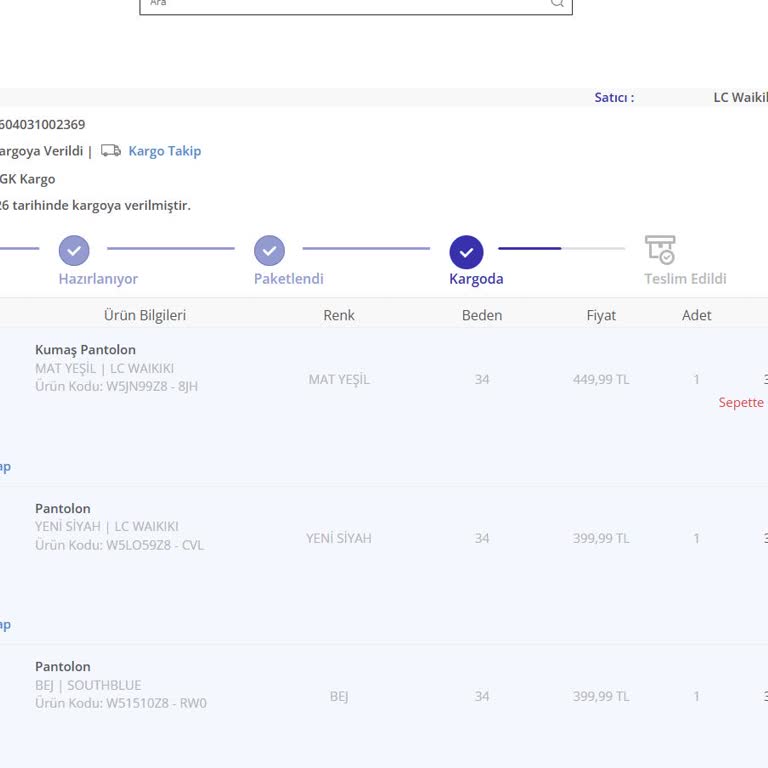The height and width of the screenshot is (768, 768).
Task: Focus the search input field
Action: 340,4
